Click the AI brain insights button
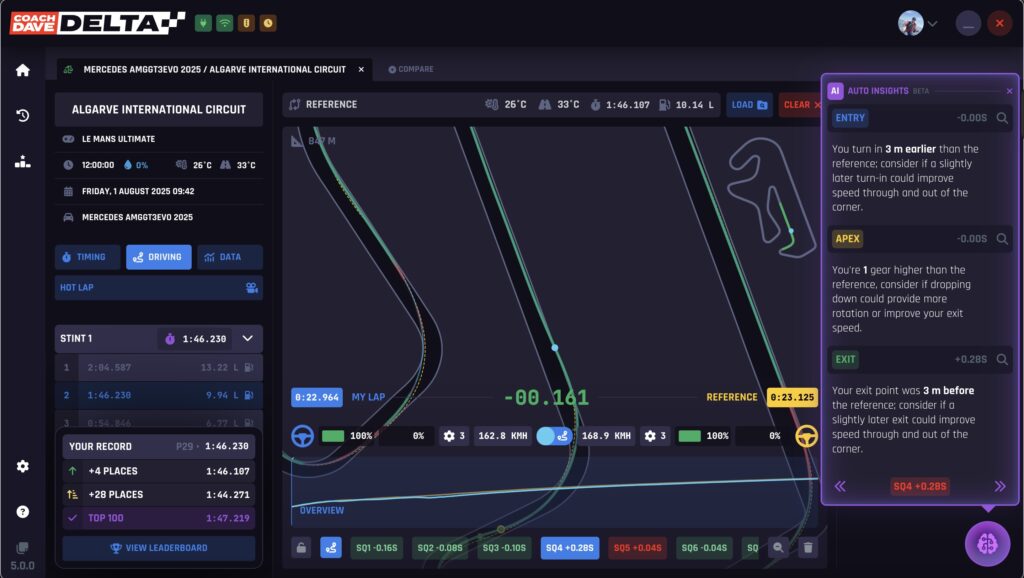1024x578 pixels. [x=986, y=543]
